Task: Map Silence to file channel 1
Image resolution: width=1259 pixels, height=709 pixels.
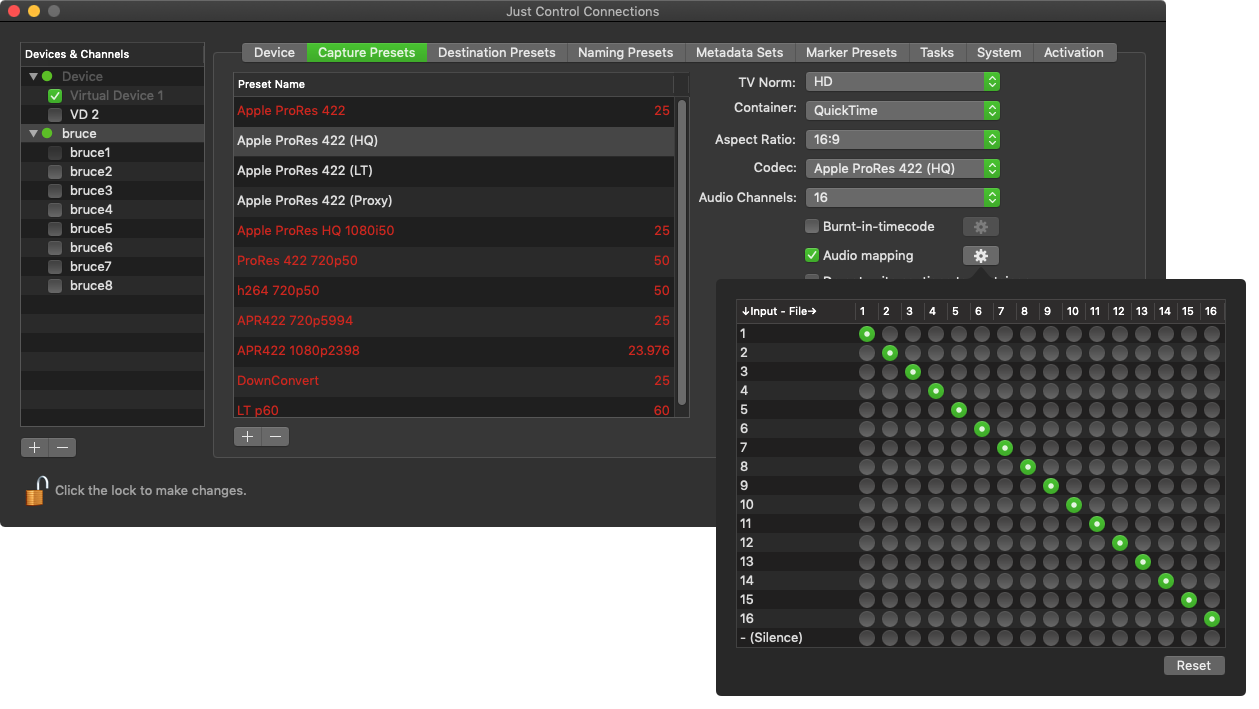Action: click(867, 637)
